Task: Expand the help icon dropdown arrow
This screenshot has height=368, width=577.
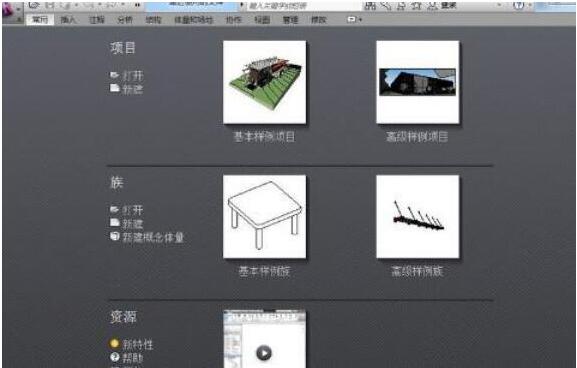Action: (530, 5)
